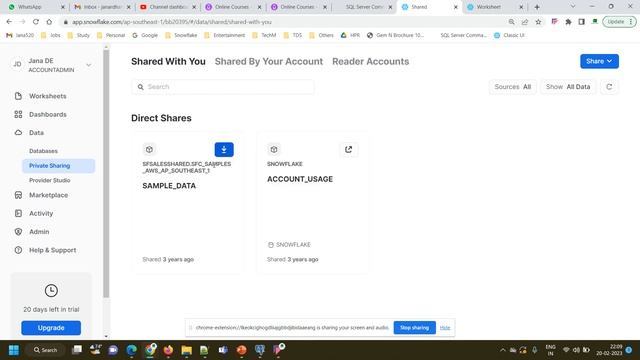Image resolution: width=640 pixels, height=360 pixels.
Task: Switch to Reader Accounts tab
Action: coord(370,61)
